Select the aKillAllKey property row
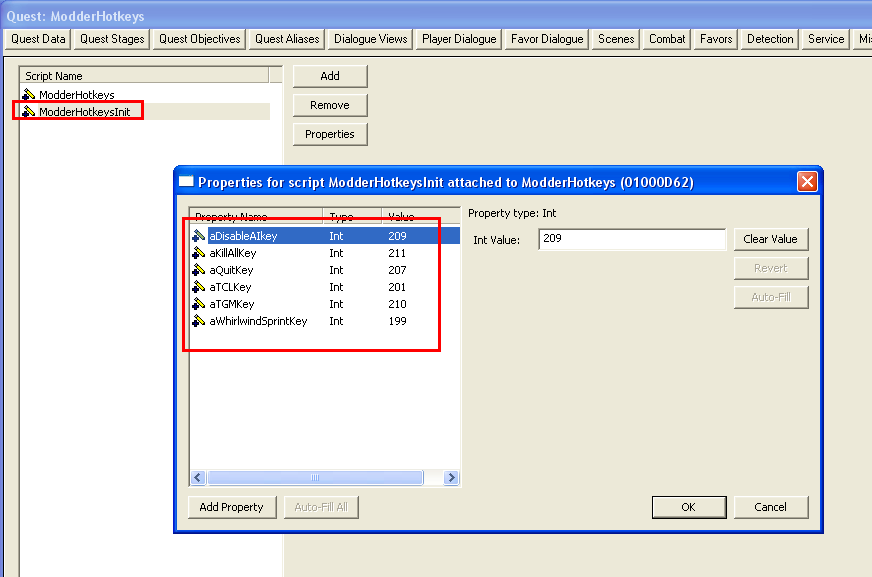Screen dimensions: 872x577 (x=325, y=253)
